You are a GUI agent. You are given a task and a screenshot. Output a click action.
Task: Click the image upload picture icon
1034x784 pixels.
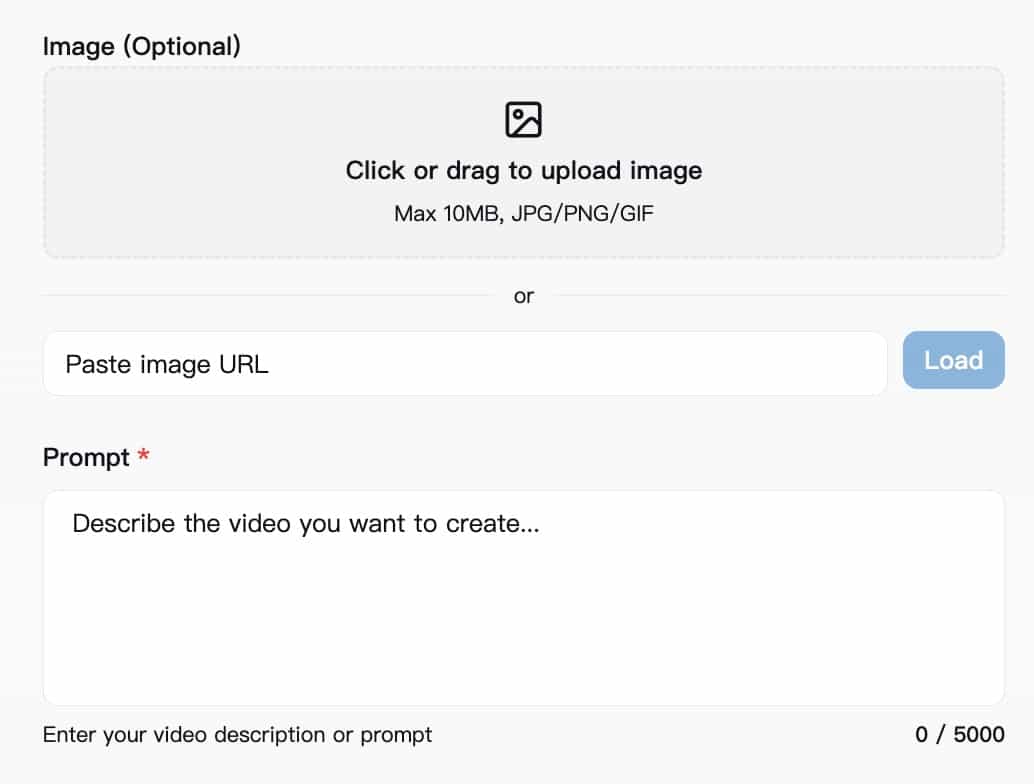(523, 119)
